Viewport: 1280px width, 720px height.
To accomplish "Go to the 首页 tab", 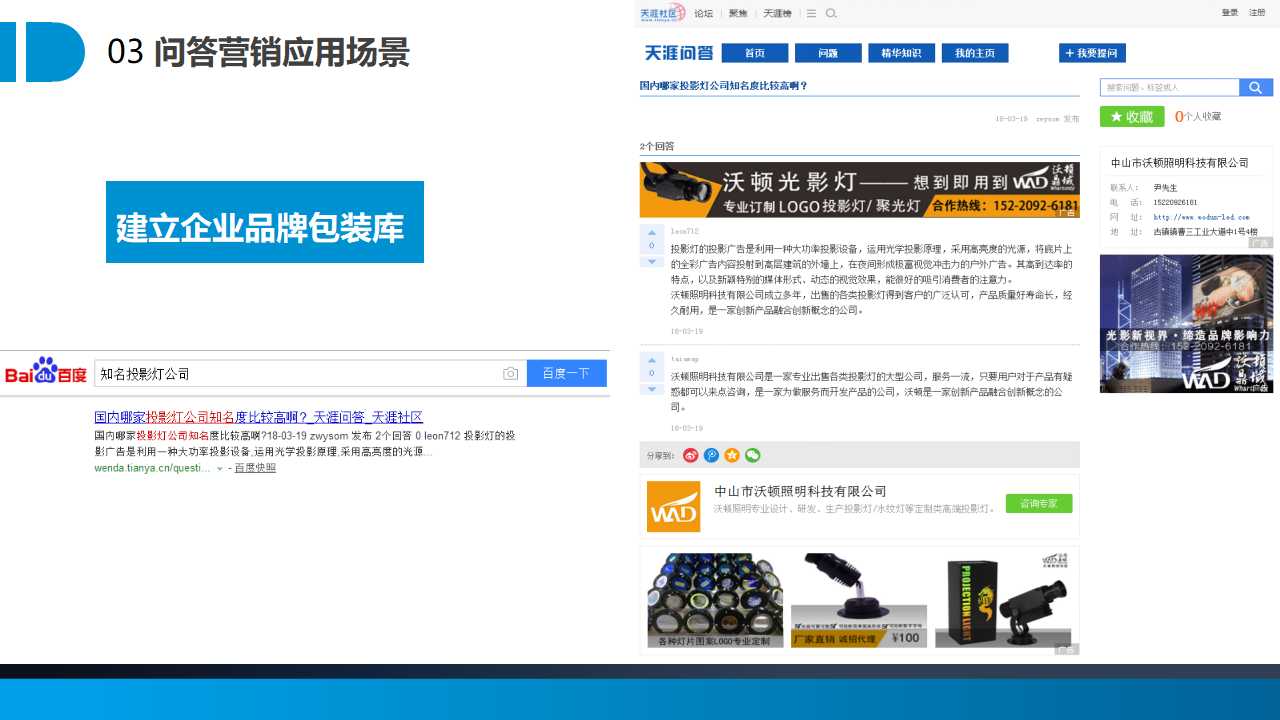I will [x=755, y=53].
